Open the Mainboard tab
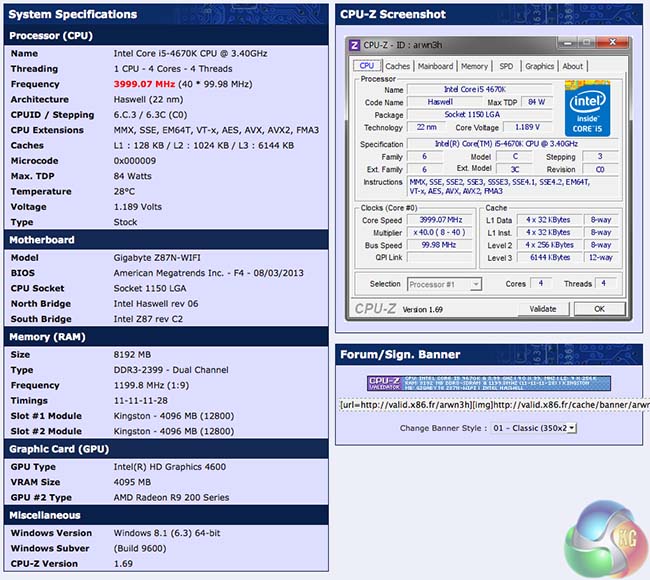 pyautogui.click(x=435, y=67)
